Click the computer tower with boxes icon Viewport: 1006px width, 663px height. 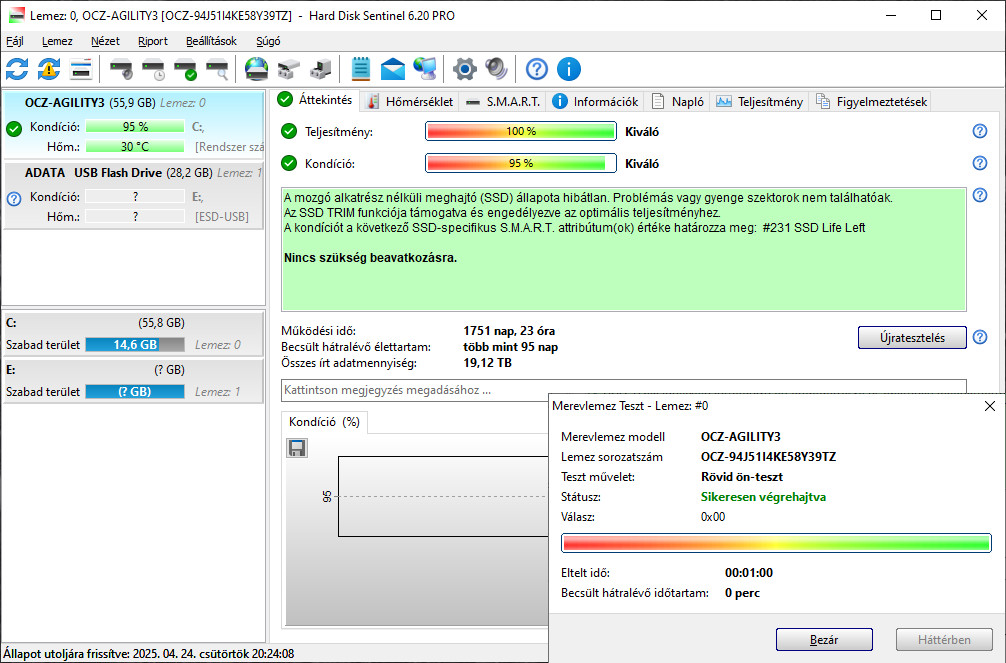[x=321, y=69]
